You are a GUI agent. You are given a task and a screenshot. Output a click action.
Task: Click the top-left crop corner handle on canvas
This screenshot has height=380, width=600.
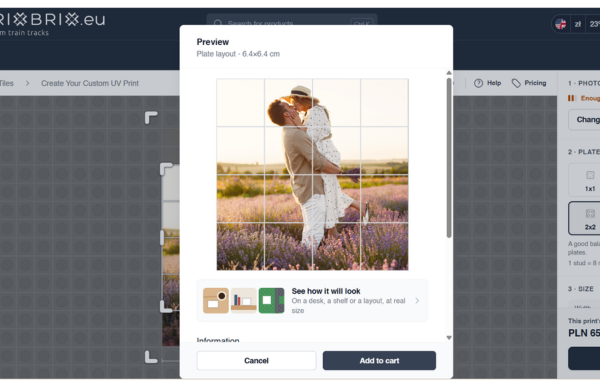(151, 118)
